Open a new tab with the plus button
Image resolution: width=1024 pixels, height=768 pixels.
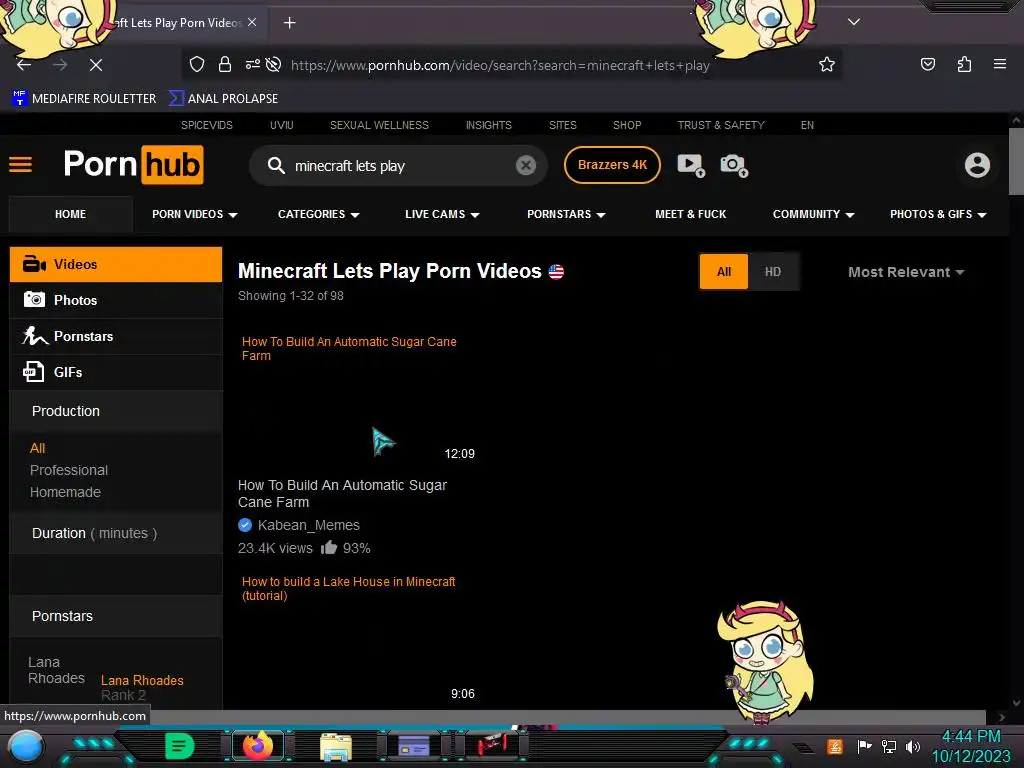[289, 23]
